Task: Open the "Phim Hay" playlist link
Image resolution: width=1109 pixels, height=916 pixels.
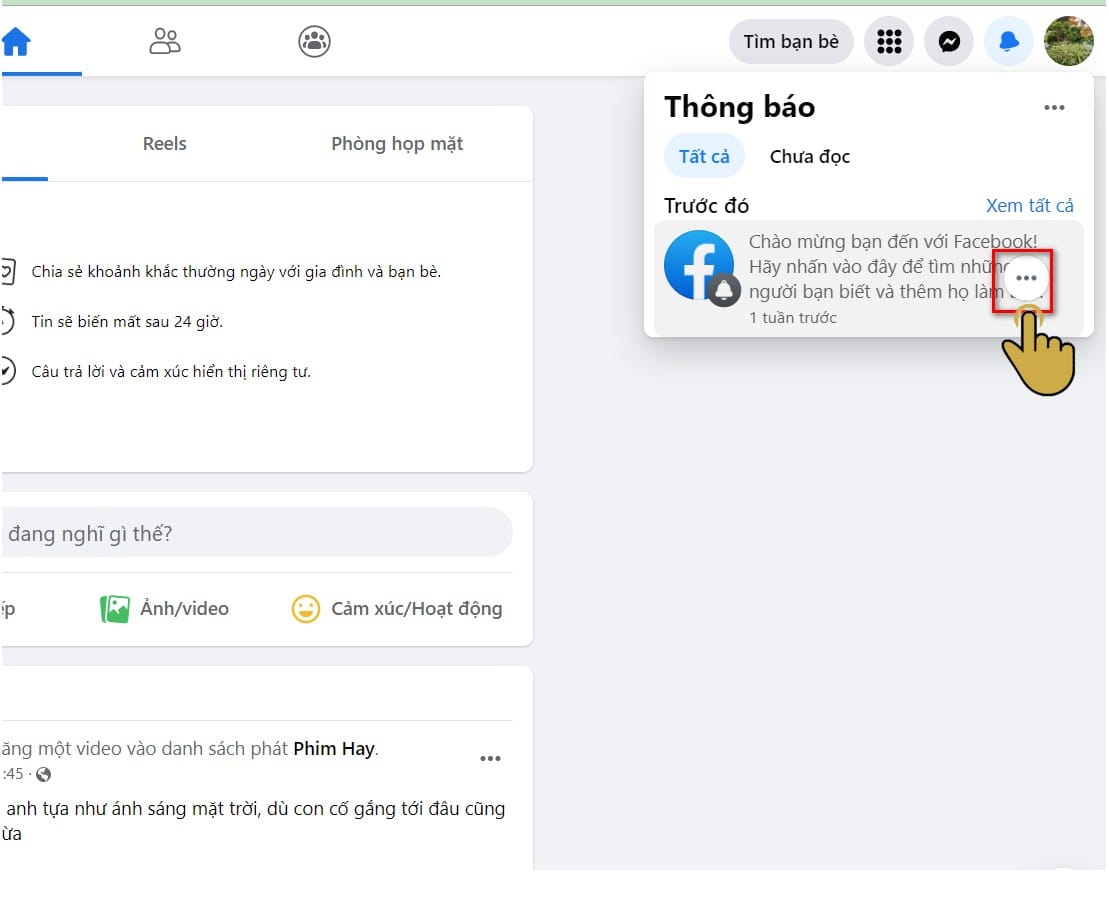Action: point(334,748)
